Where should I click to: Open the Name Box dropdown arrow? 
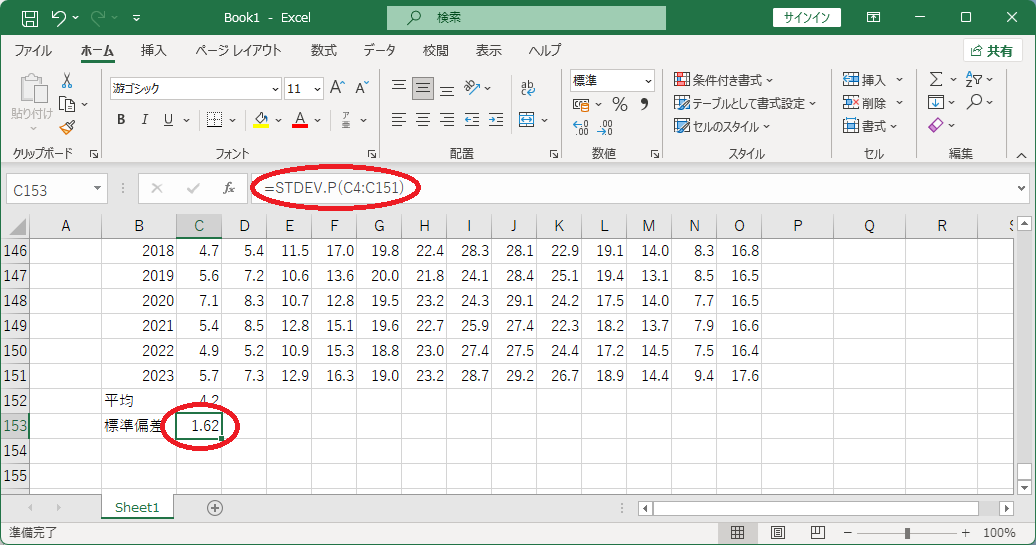tap(97, 189)
